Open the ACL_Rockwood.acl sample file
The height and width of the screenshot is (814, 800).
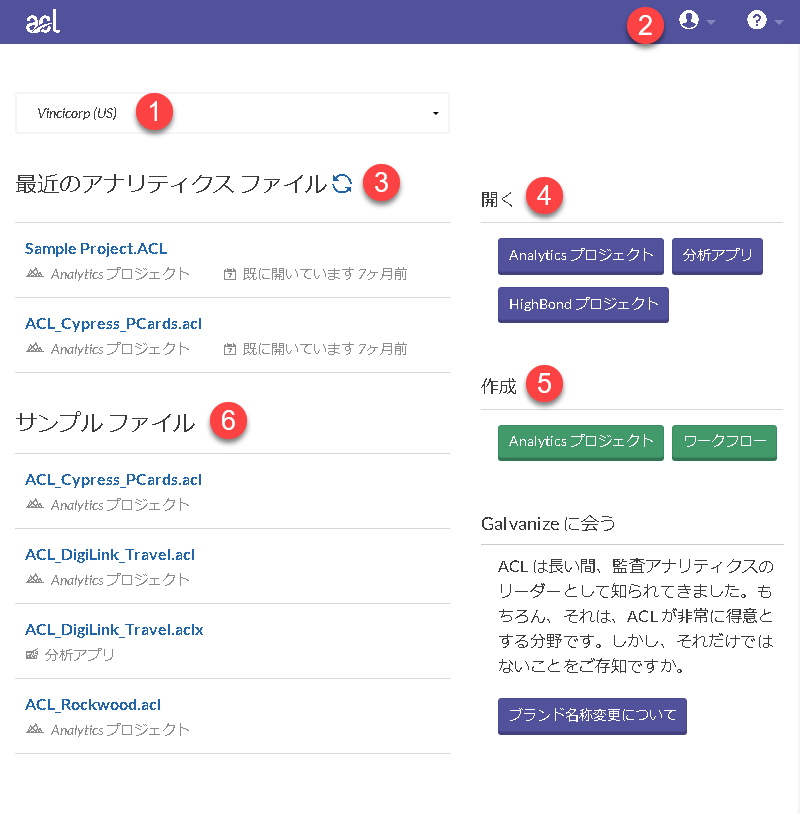pyautogui.click(x=93, y=704)
